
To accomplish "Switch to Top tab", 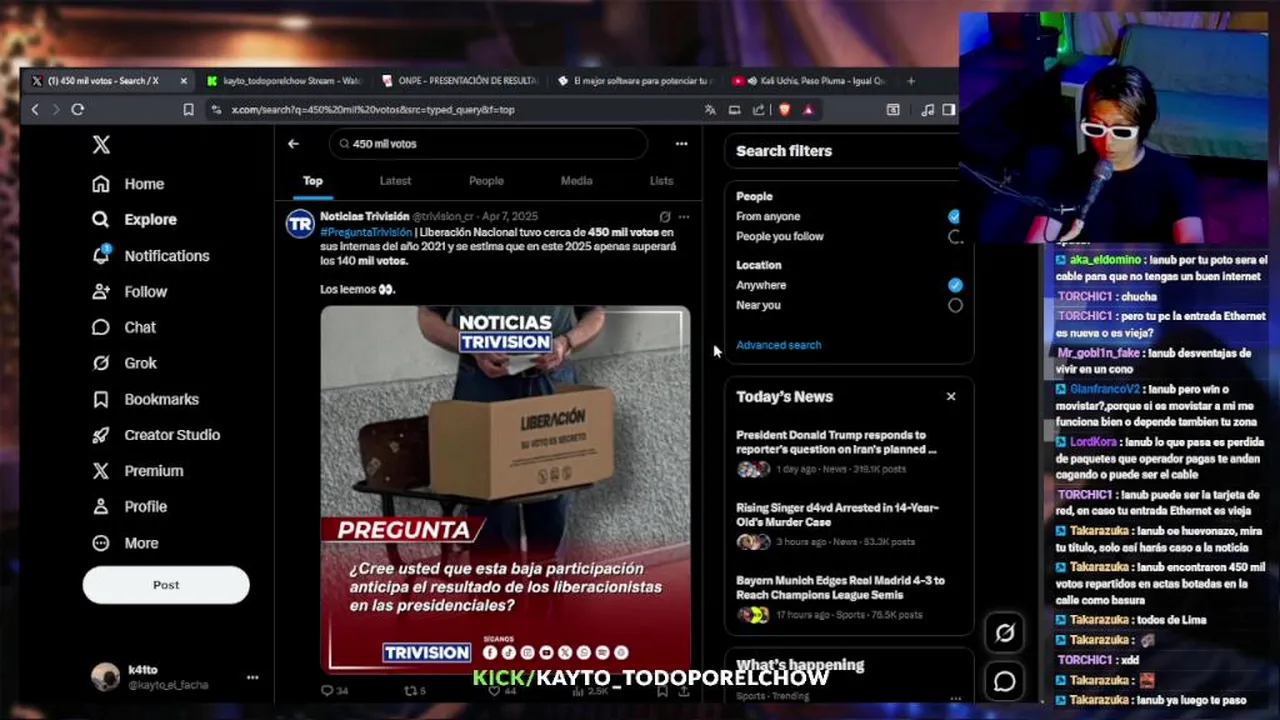I will pos(313,181).
